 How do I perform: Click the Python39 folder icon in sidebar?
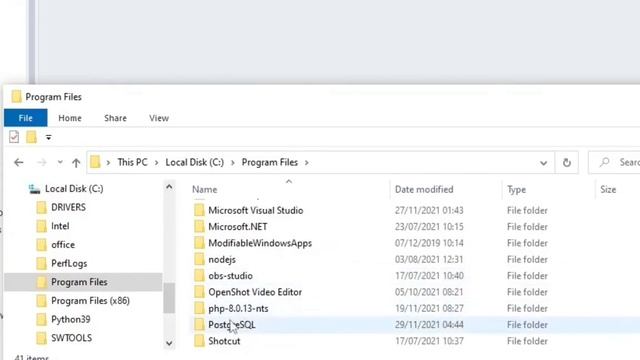pyautogui.click(x=41, y=319)
